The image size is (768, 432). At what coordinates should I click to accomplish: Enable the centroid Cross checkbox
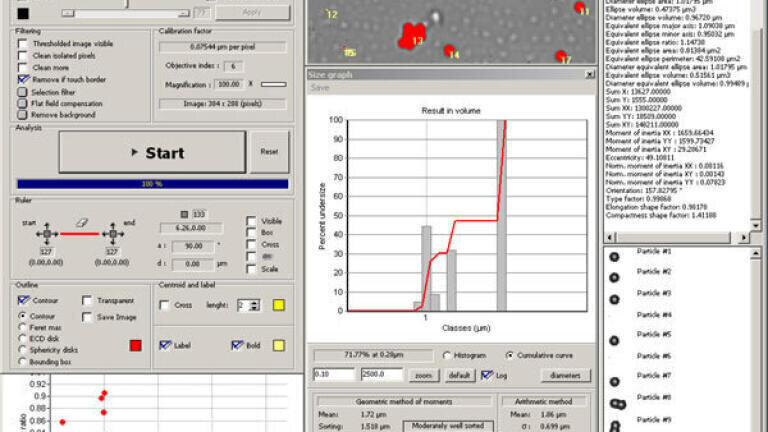click(x=165, y=305)
